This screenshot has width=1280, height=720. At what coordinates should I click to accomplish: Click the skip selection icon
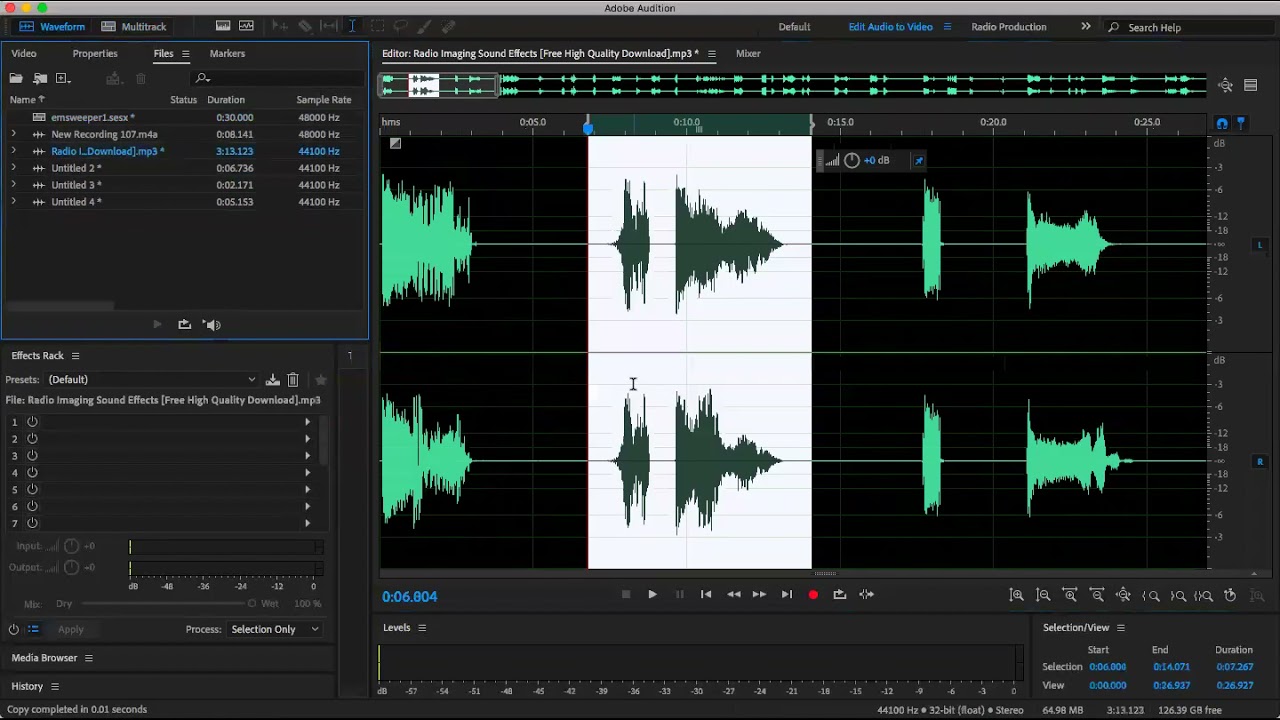pos(866,594)
